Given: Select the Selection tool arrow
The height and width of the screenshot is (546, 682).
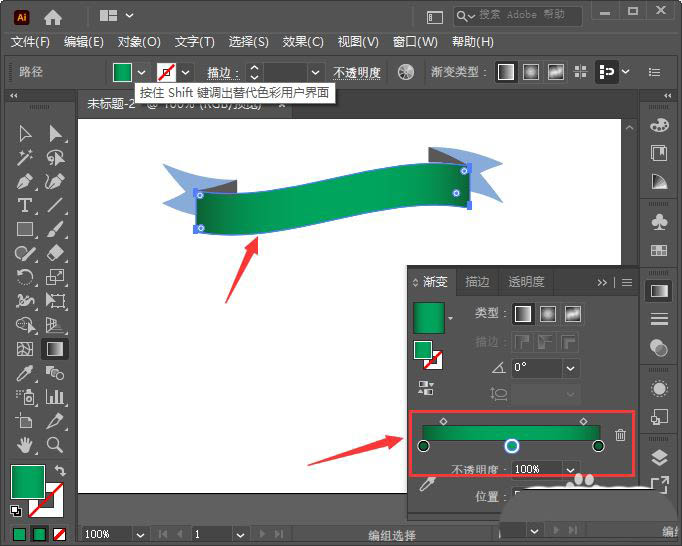Looking at the screenshot, I should pos(25,134).
